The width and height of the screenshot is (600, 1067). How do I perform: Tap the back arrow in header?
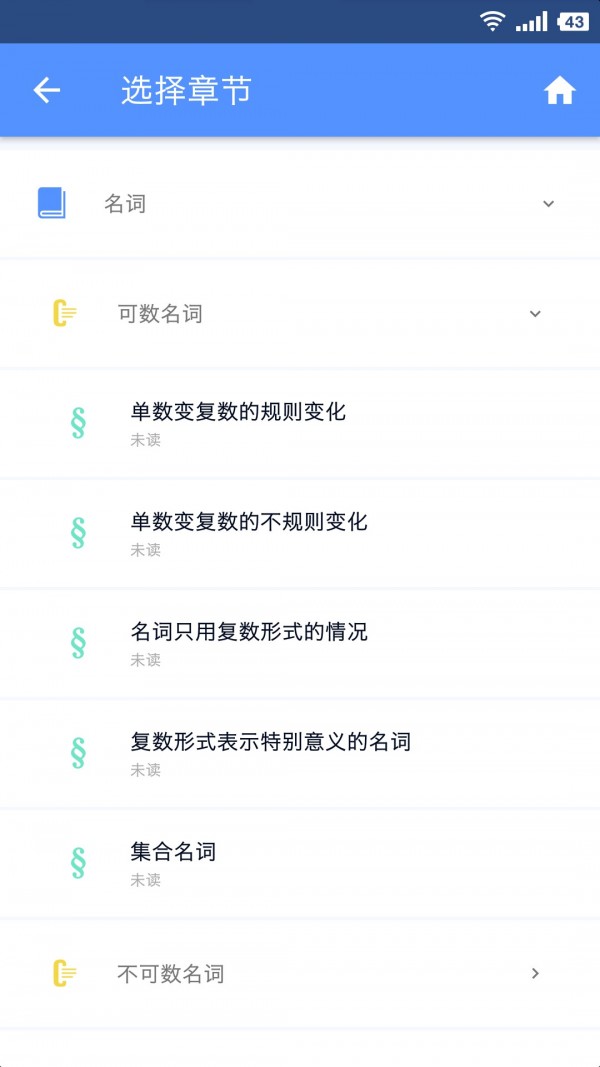tap(47, 90)
